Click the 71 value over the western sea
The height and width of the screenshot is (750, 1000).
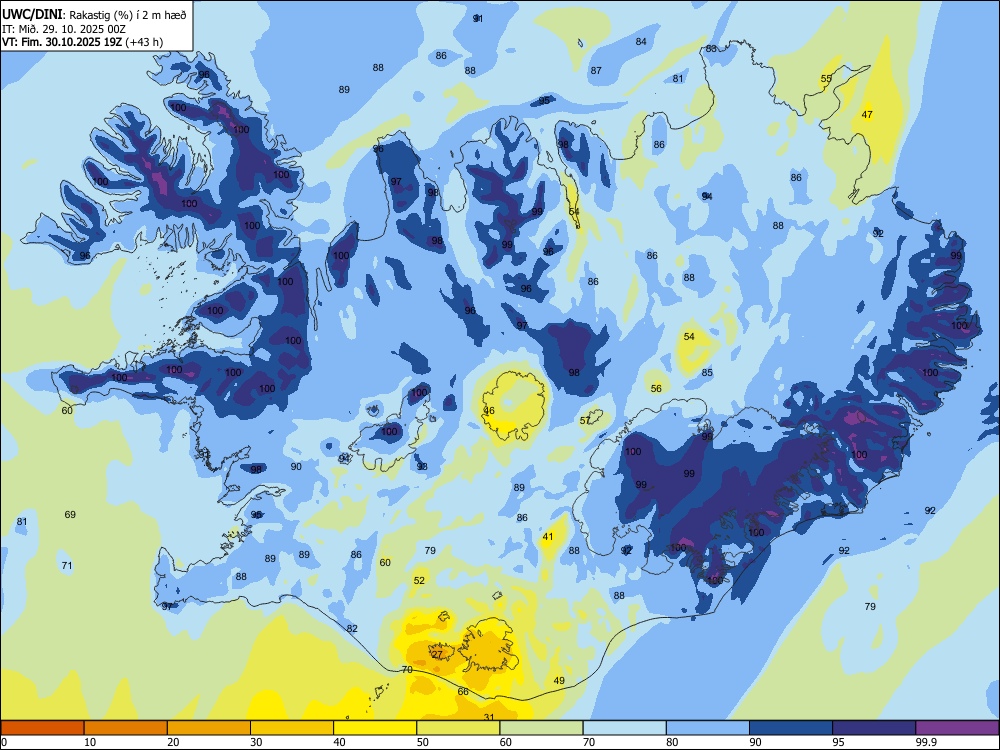pos(67,565)
